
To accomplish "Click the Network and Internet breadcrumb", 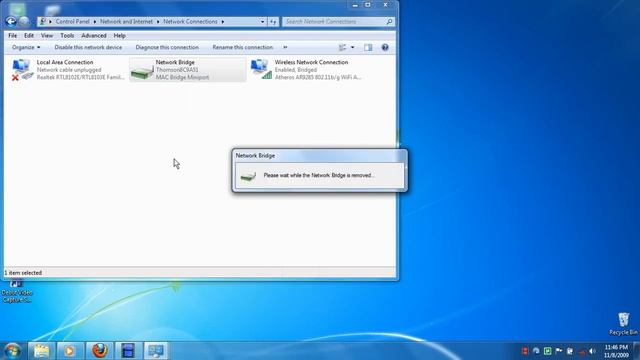I will coord(127,22).
